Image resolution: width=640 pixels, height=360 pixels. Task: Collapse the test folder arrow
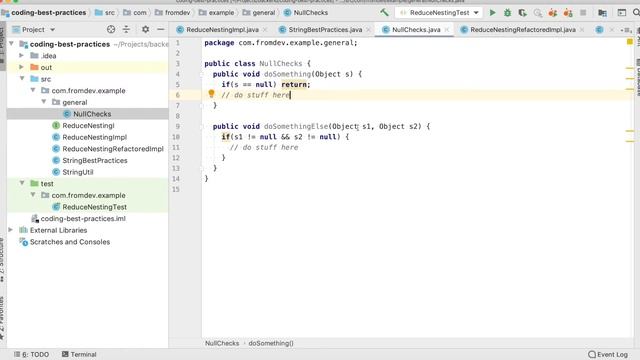[x=22, y=183]
